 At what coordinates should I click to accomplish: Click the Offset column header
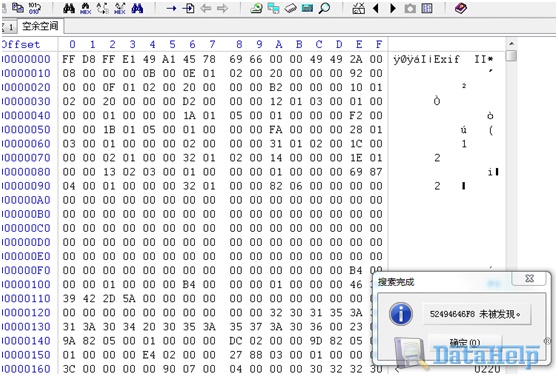21,44
